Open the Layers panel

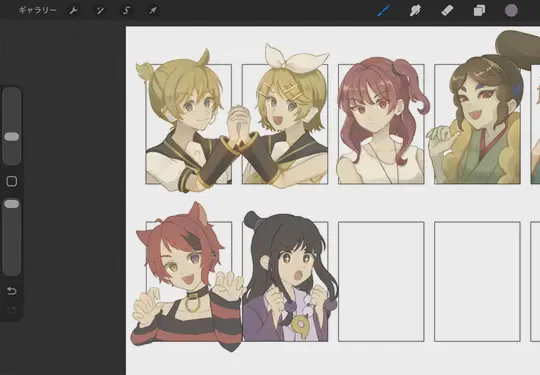[479, 11]
